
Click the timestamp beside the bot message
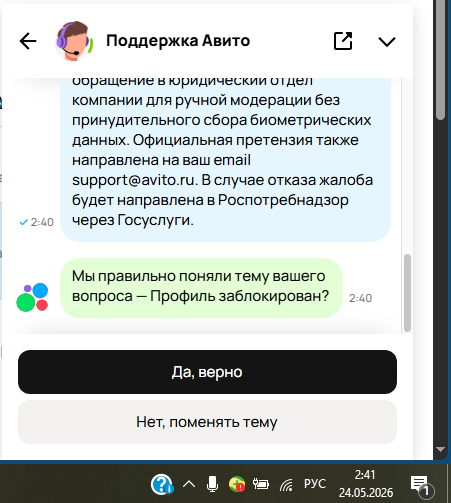pyautogui.click(x=360, y=298)
